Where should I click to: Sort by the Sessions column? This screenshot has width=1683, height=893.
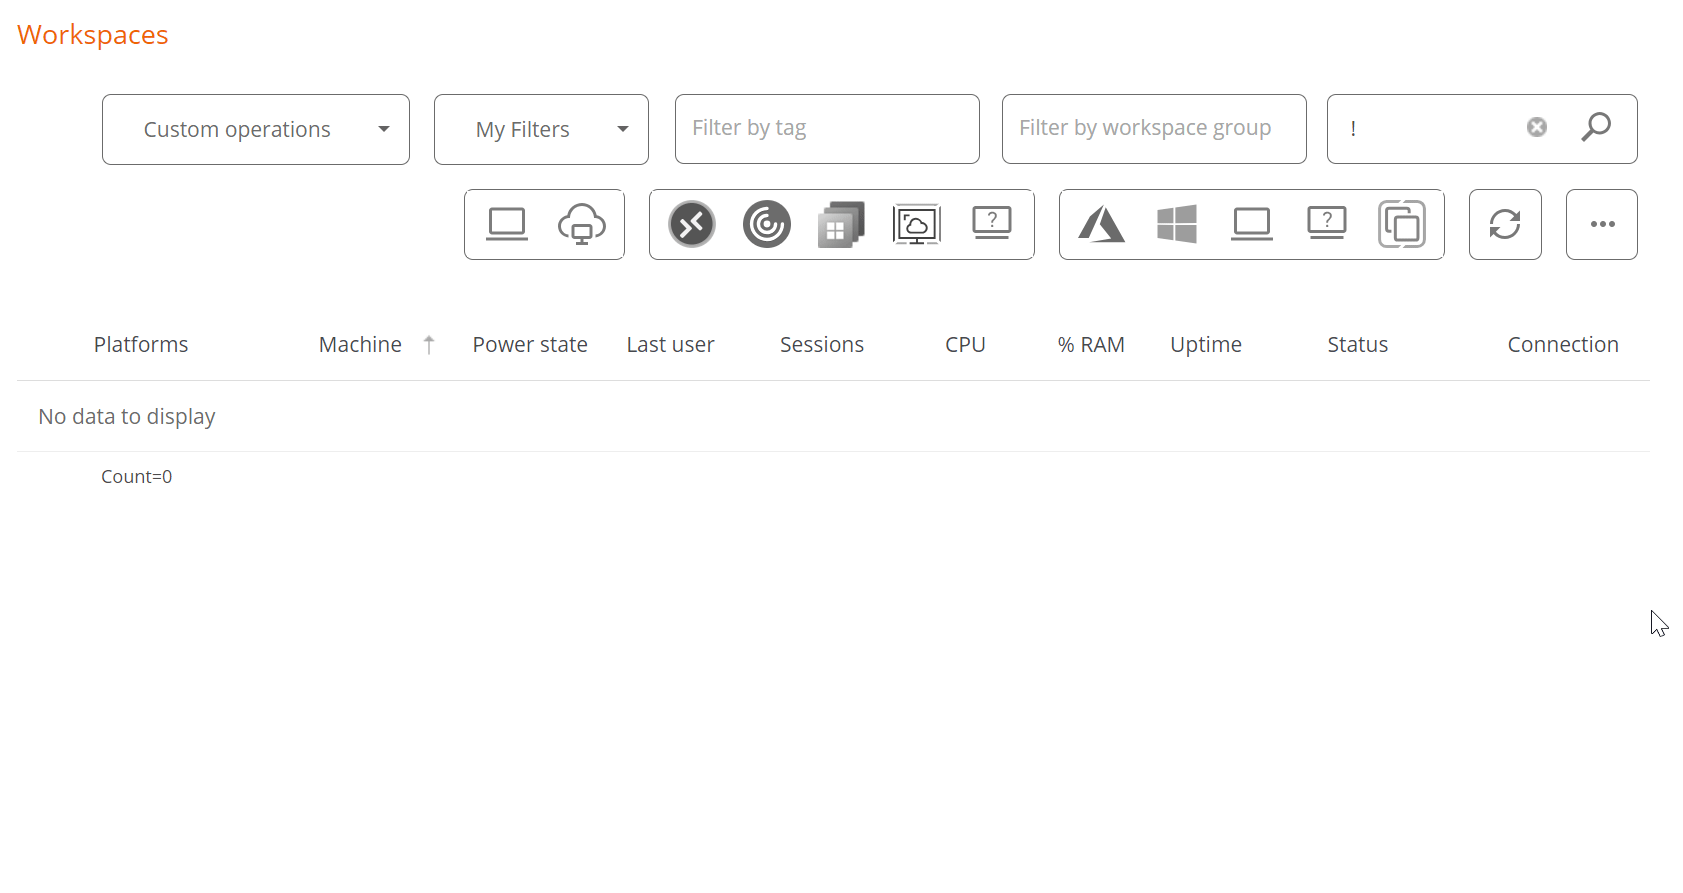pyautogui.click(x=822, y=344)
